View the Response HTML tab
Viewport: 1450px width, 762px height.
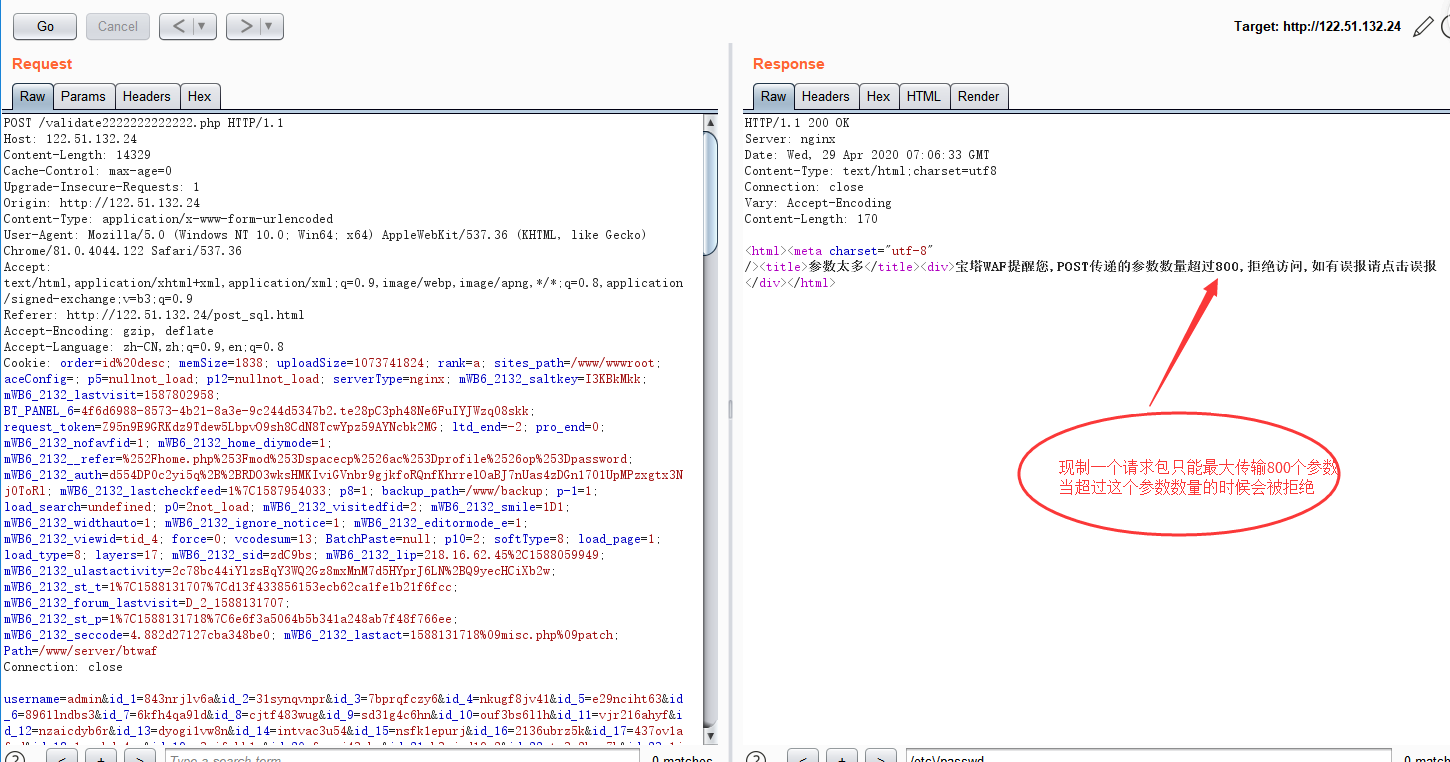(x=923, y=96)
